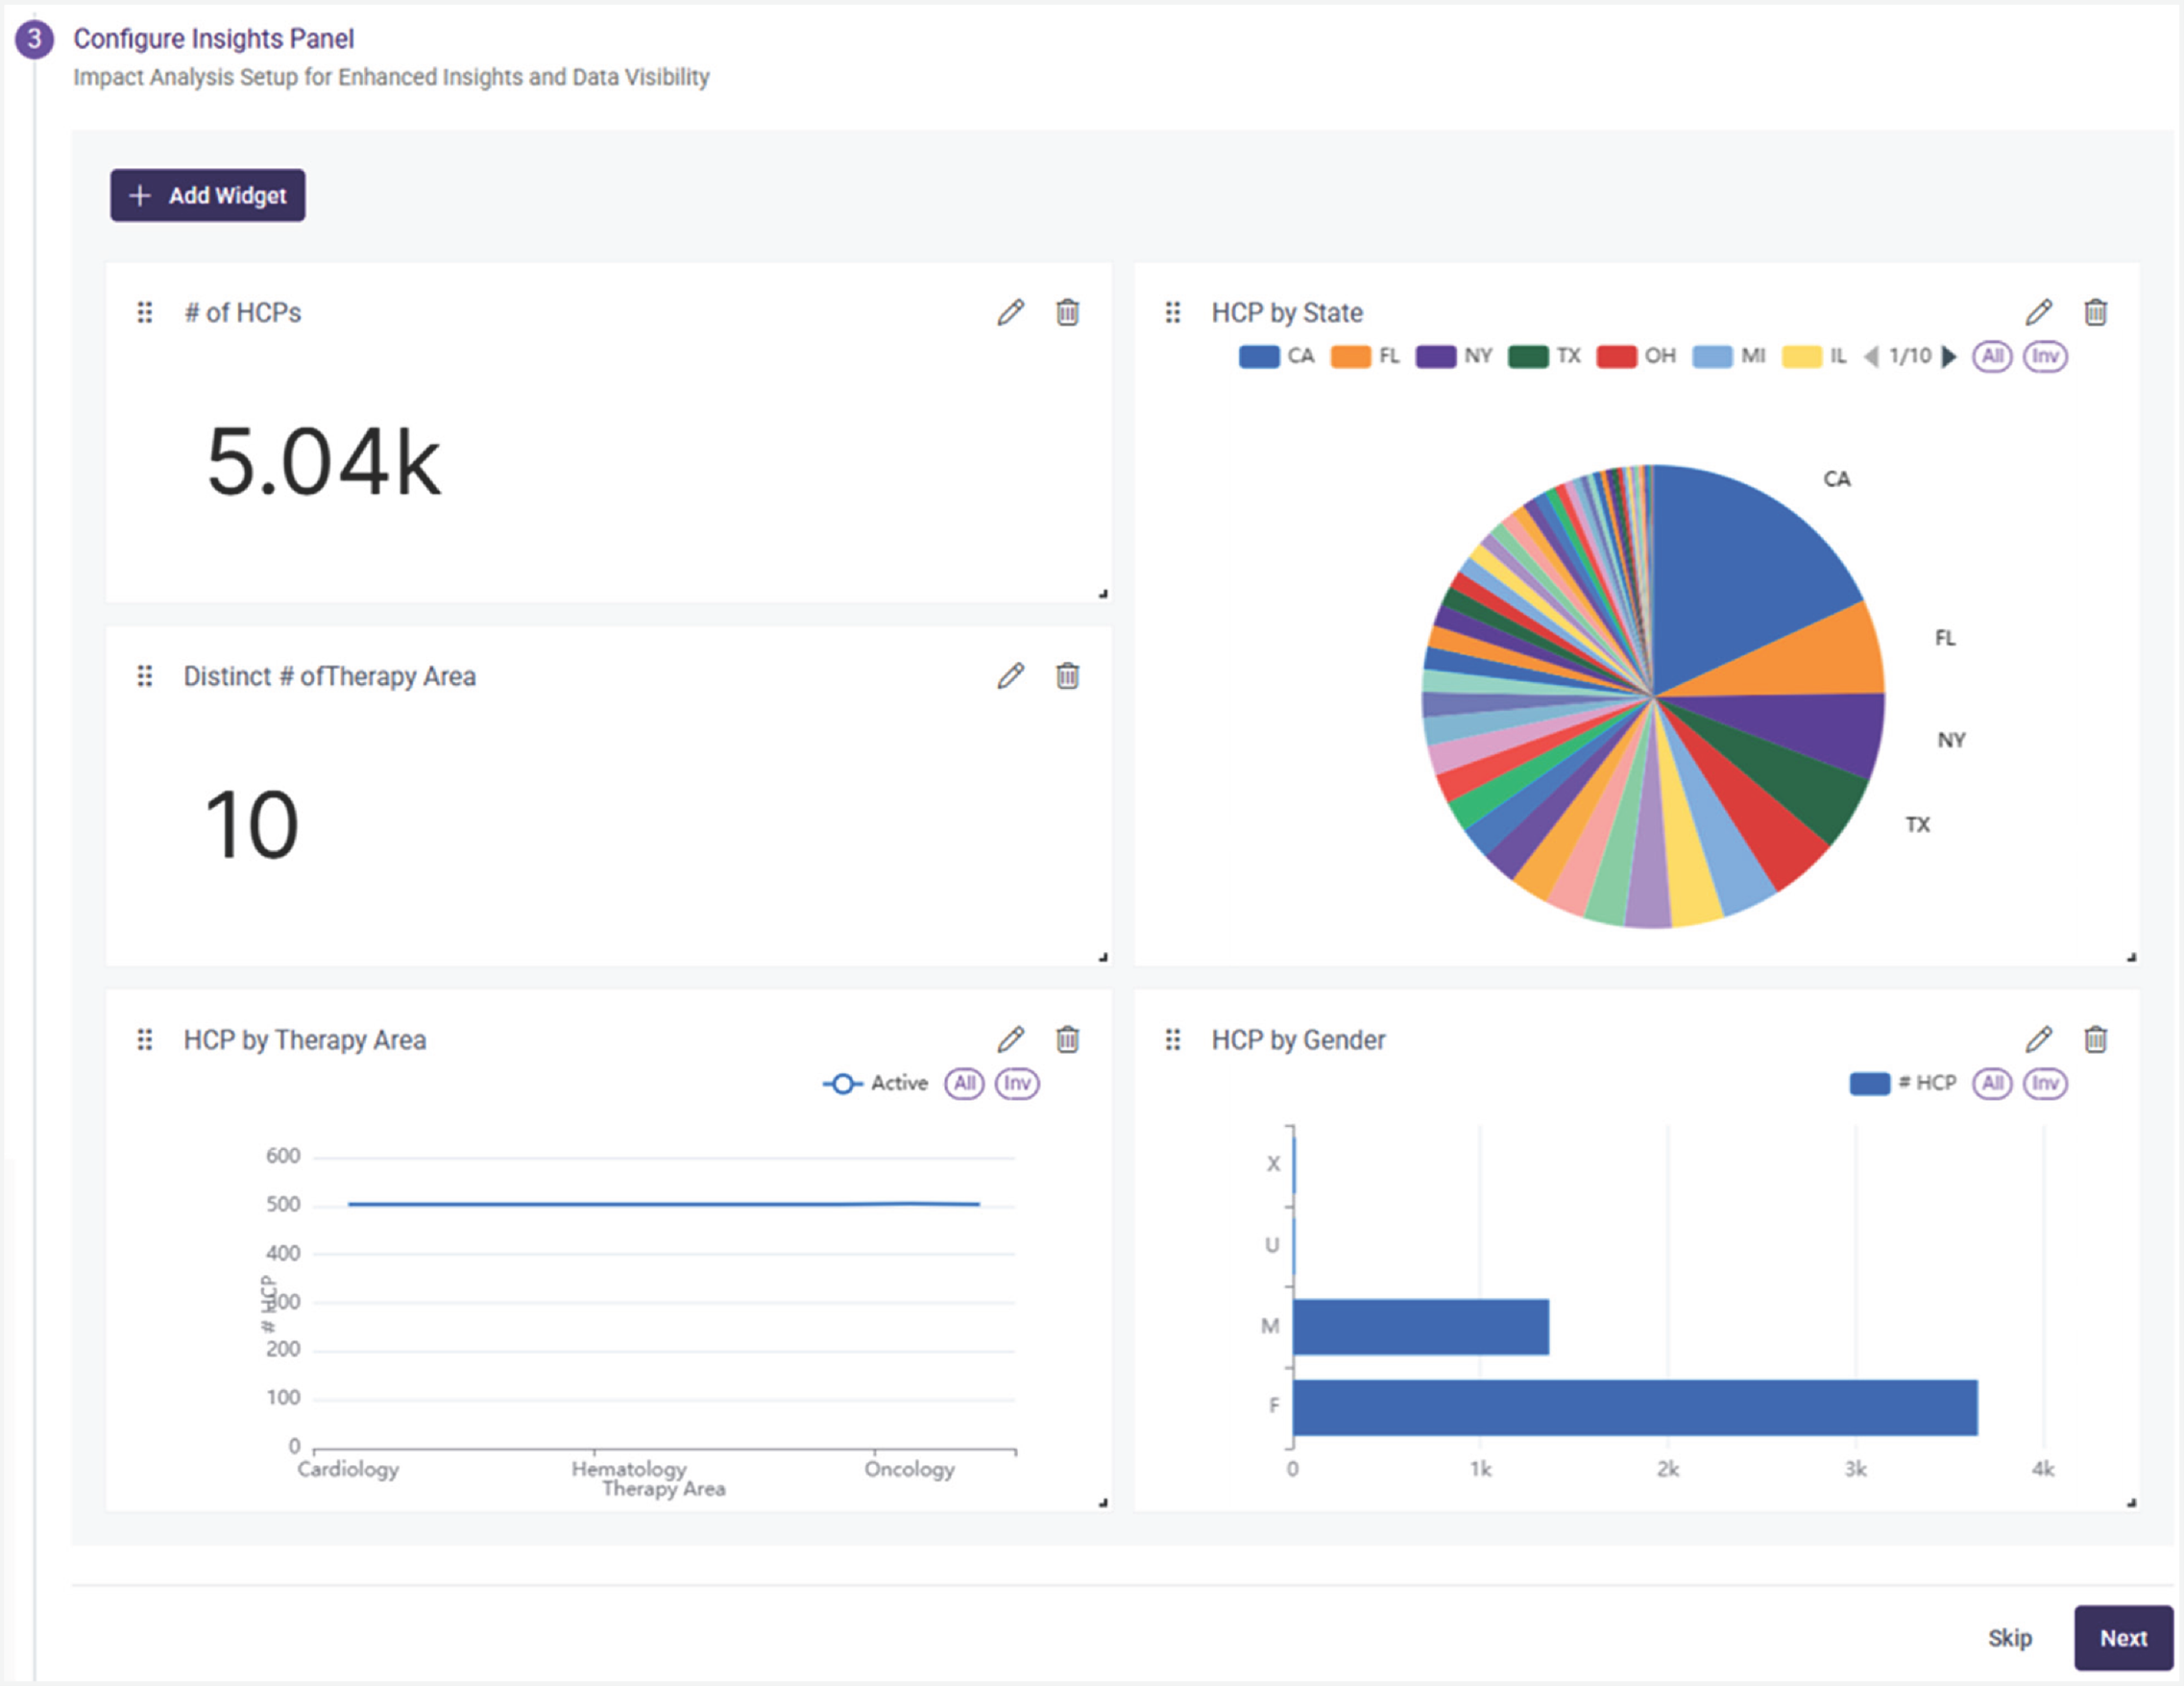Click the HCP by Gender pencil icon

pos(2038,1040)
